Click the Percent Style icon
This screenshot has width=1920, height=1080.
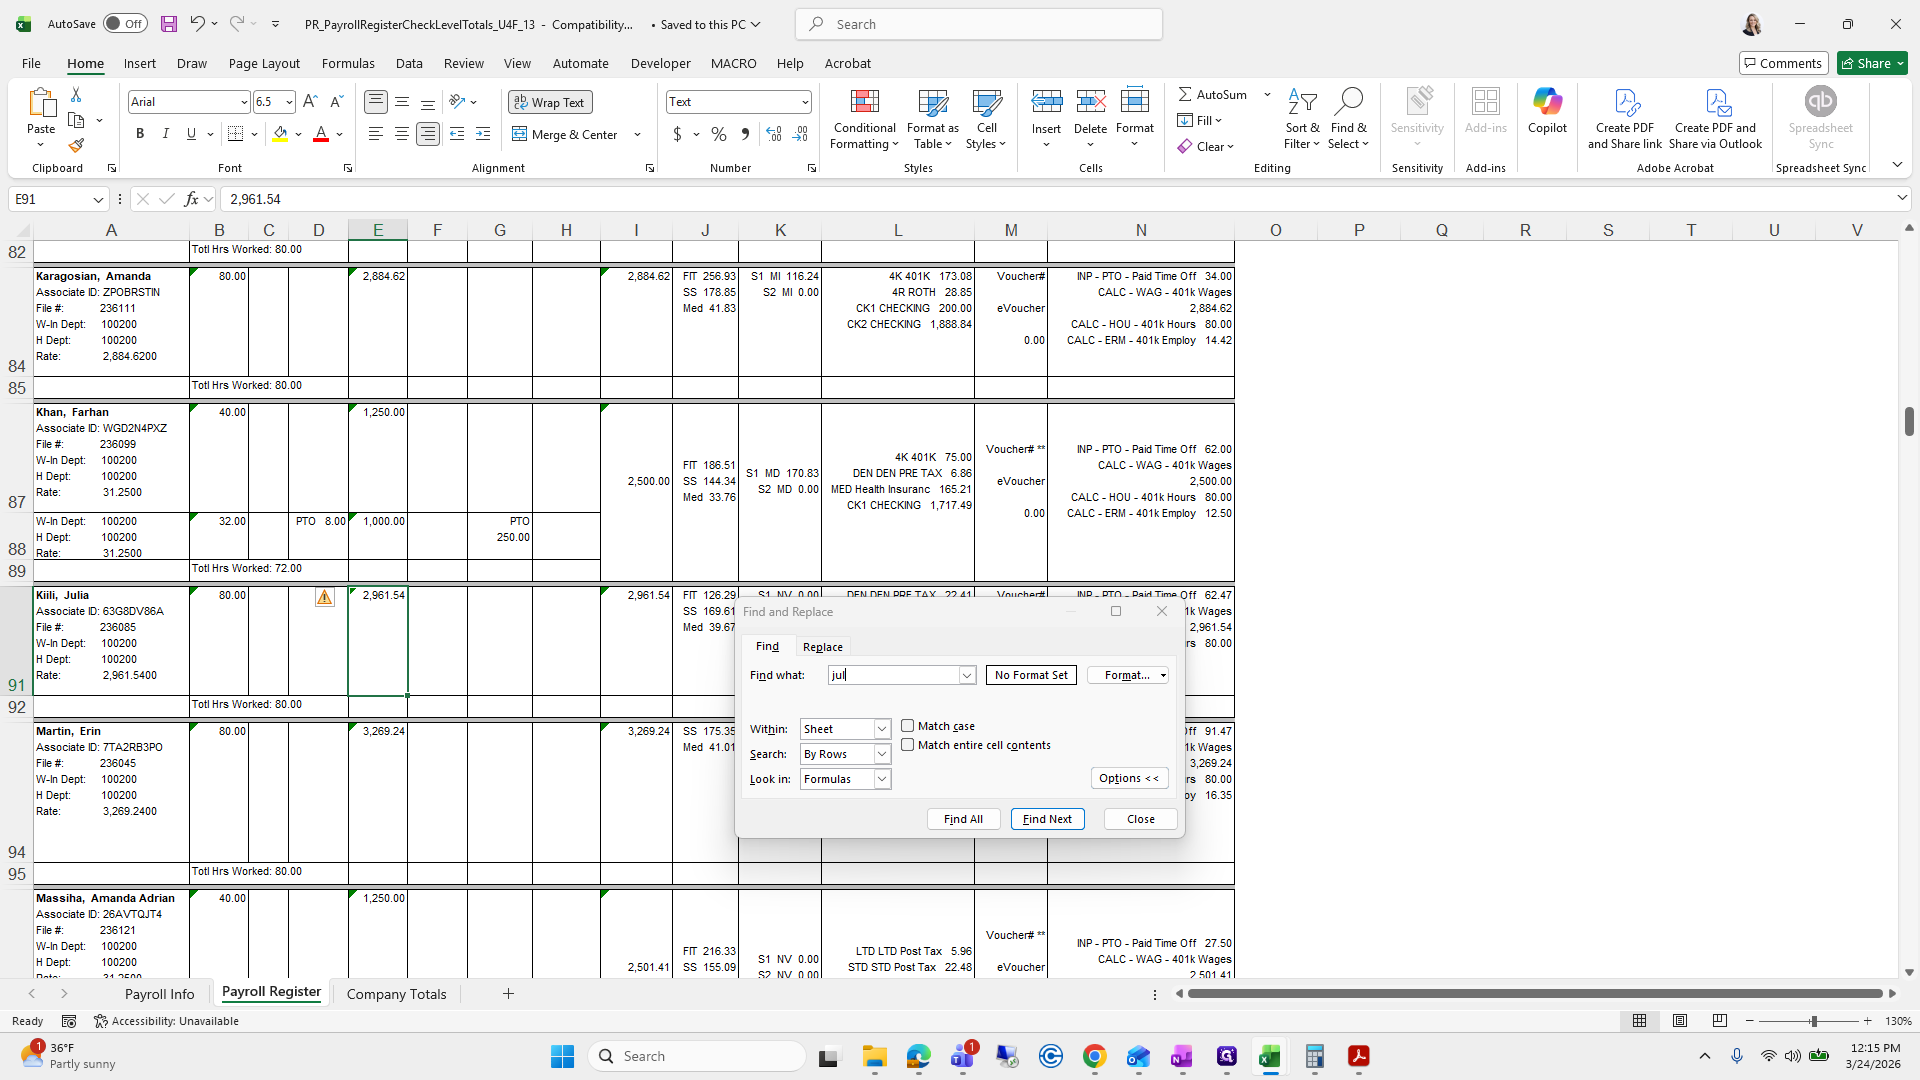[718, 134]
